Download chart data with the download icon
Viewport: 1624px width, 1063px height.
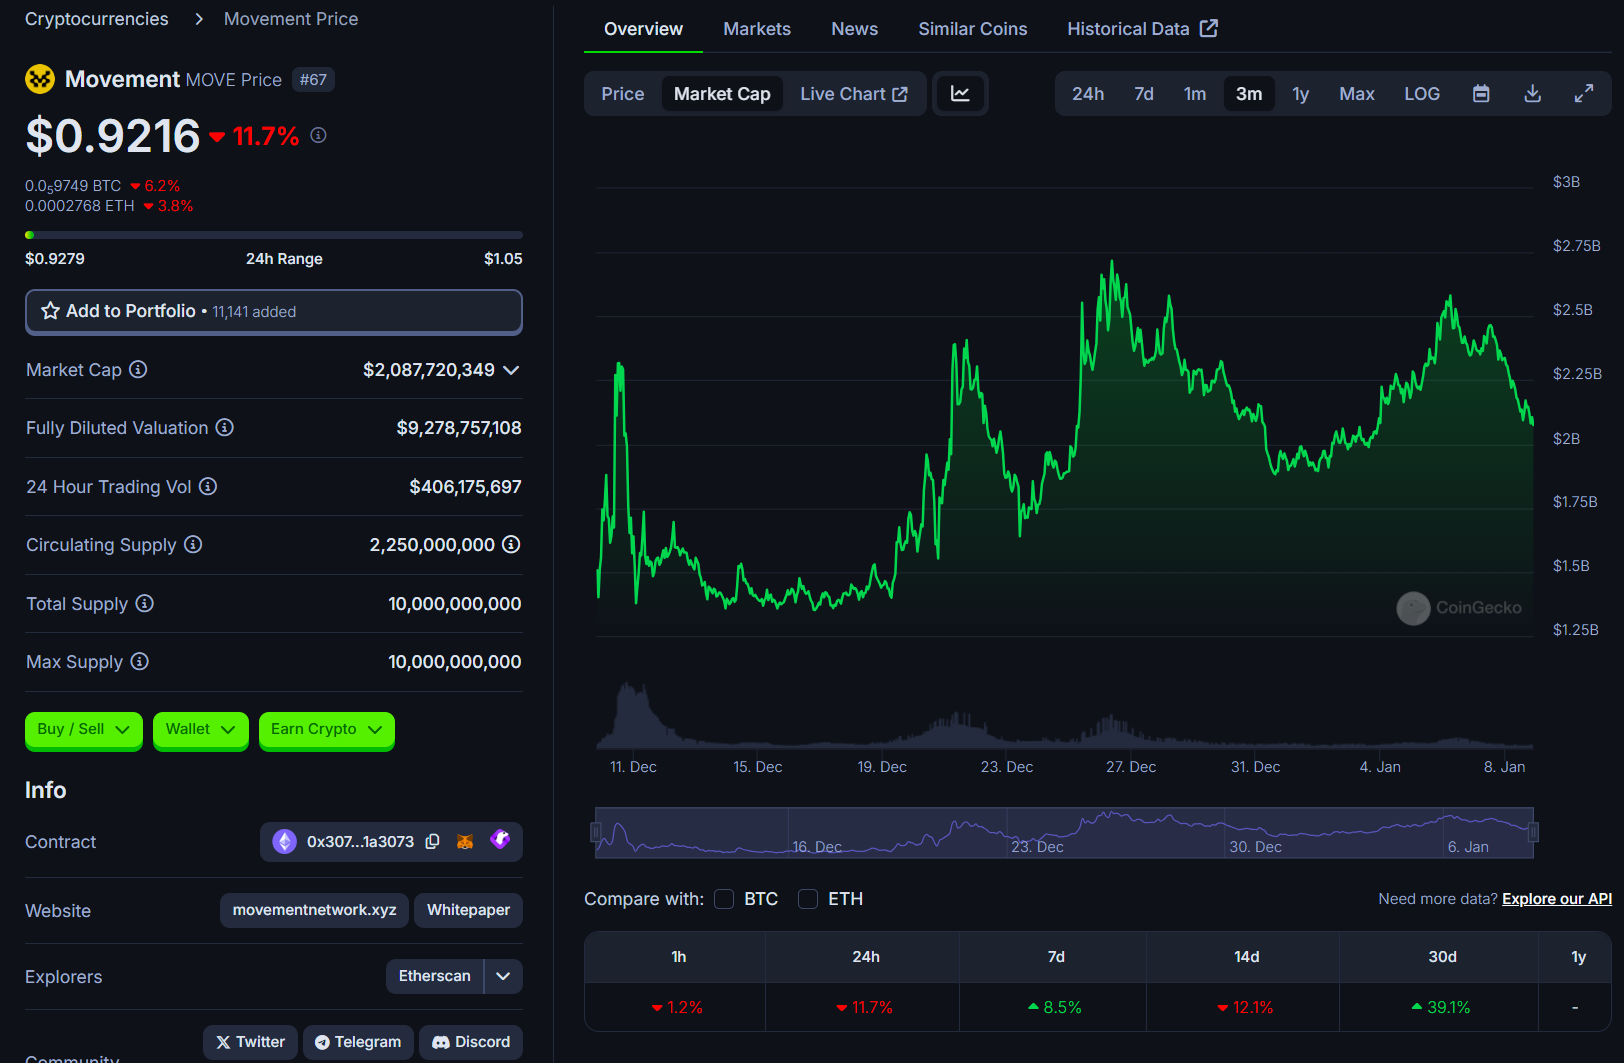click(x=1532, y=93)
